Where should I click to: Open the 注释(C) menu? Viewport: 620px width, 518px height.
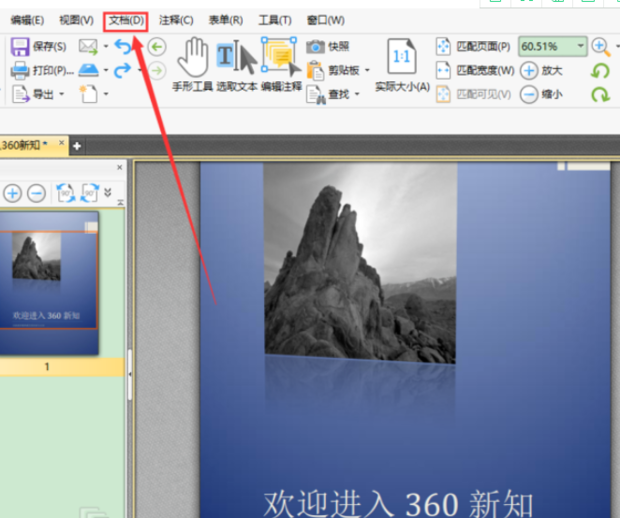tap(176, 20)
